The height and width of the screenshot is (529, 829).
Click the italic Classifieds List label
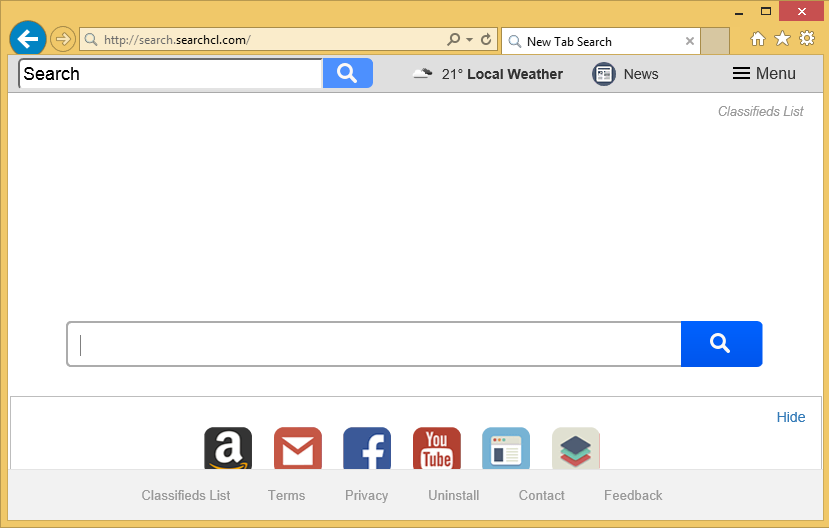point(760,112)
